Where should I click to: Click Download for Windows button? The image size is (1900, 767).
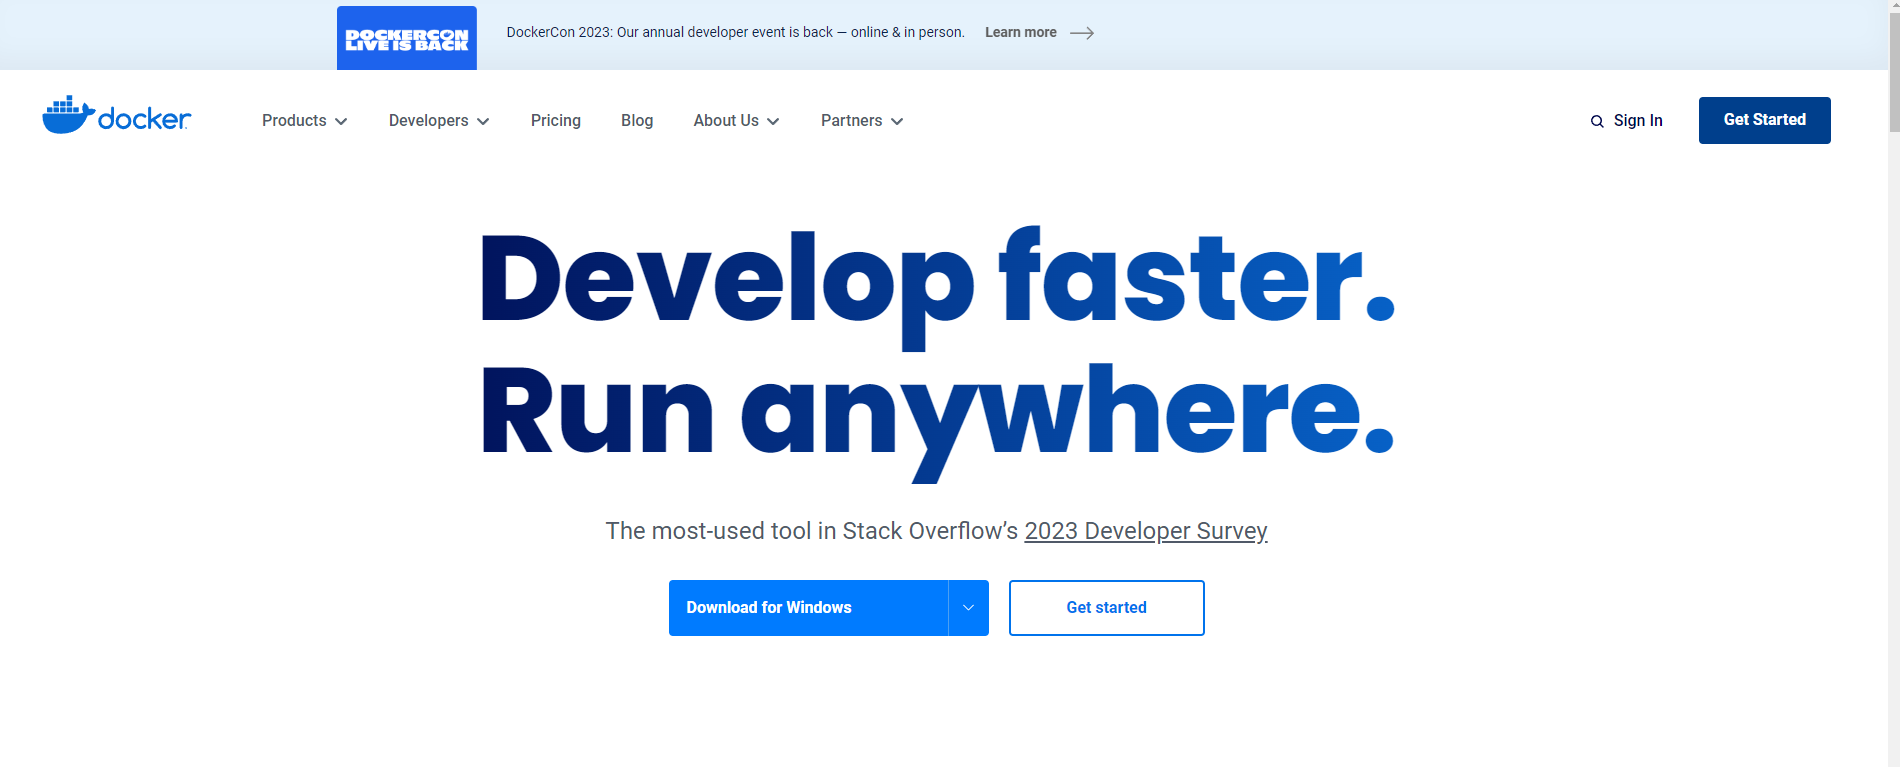click(x=808, y=608)
